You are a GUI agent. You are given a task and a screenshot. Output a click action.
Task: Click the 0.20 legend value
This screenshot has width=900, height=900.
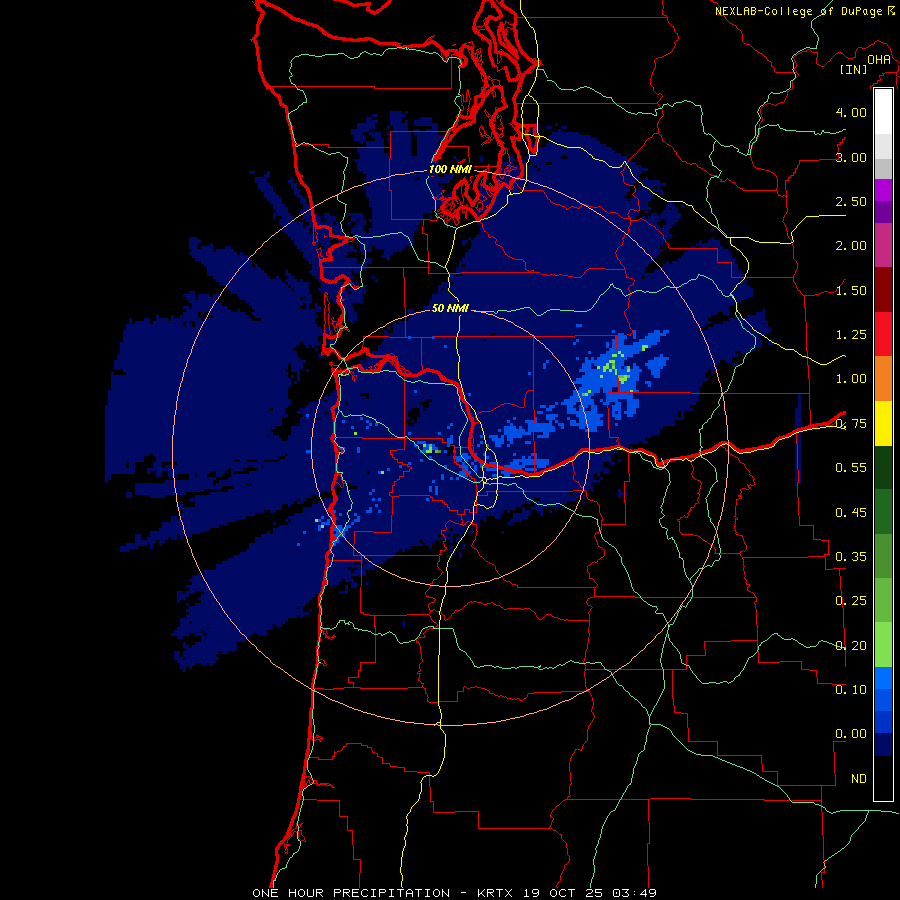click(851, 646)
